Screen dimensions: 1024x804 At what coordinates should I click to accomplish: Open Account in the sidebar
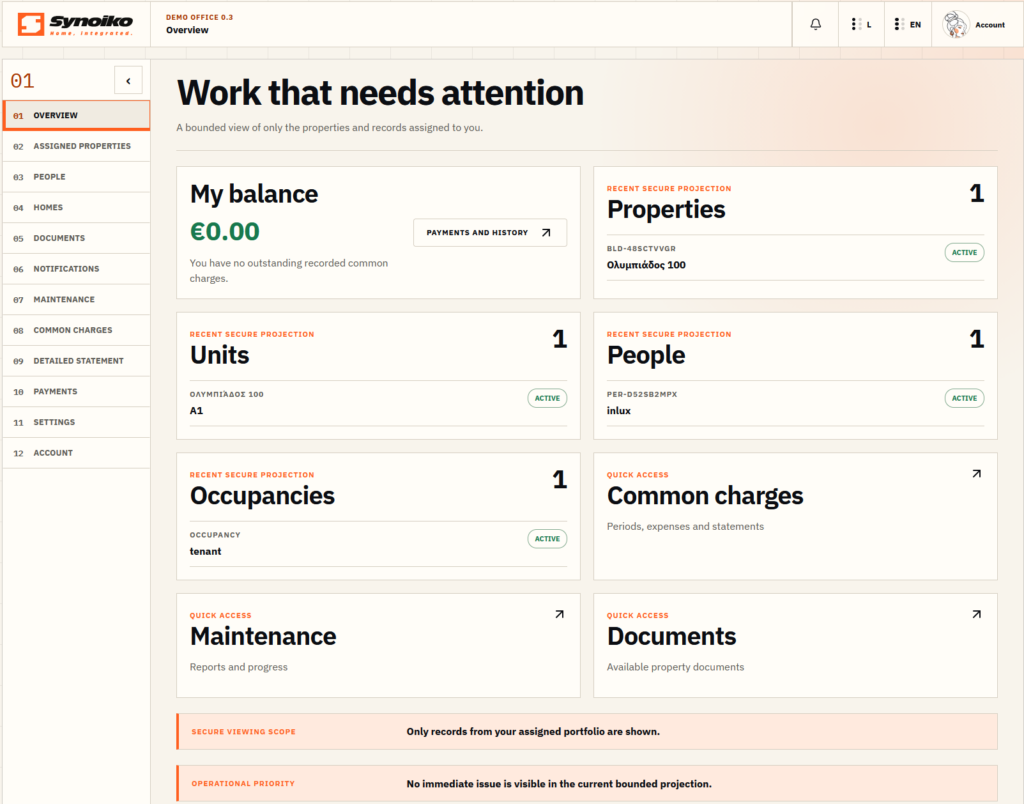[x=76, y=453]
